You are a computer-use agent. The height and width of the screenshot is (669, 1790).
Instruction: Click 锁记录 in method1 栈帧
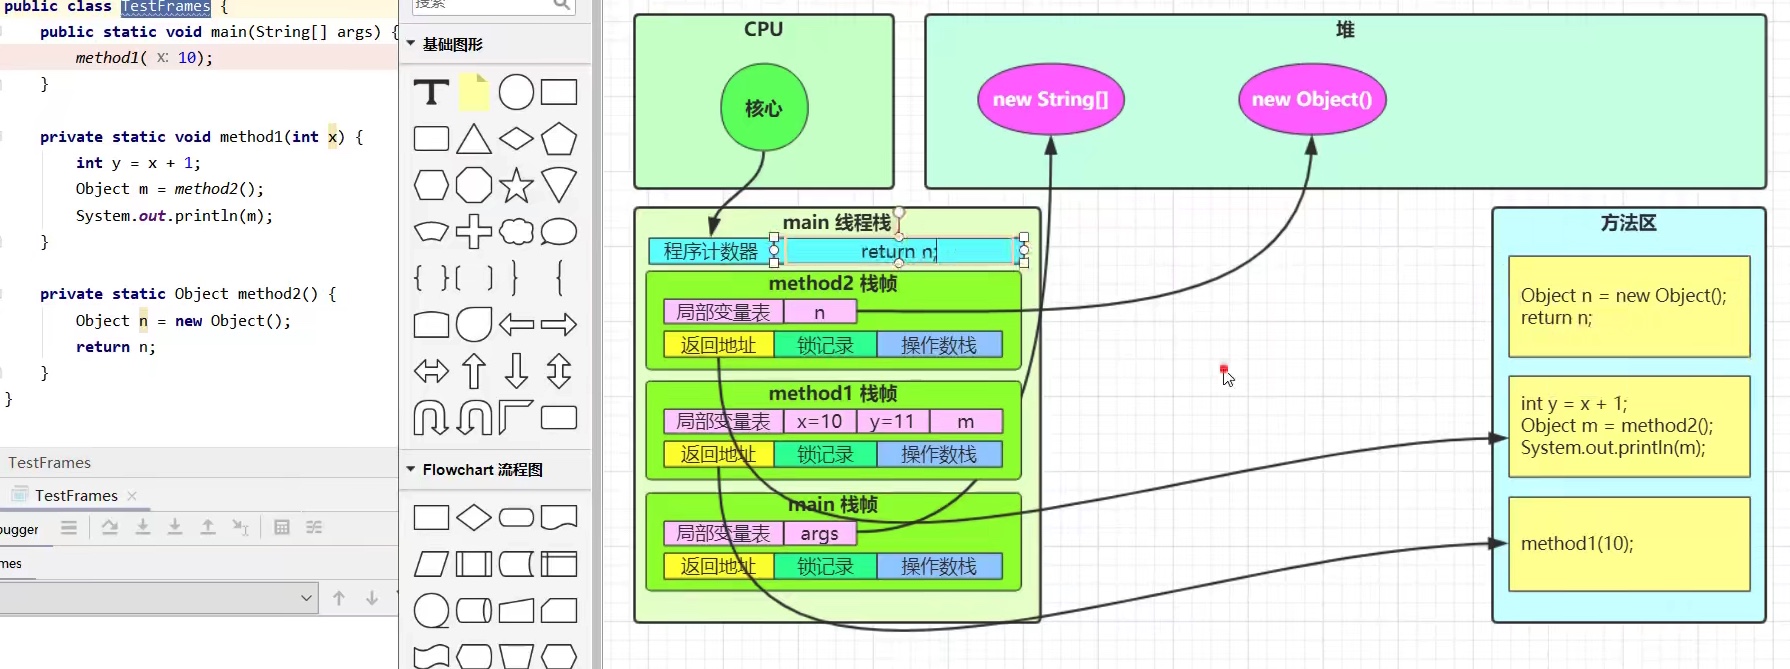coord(825,455)
